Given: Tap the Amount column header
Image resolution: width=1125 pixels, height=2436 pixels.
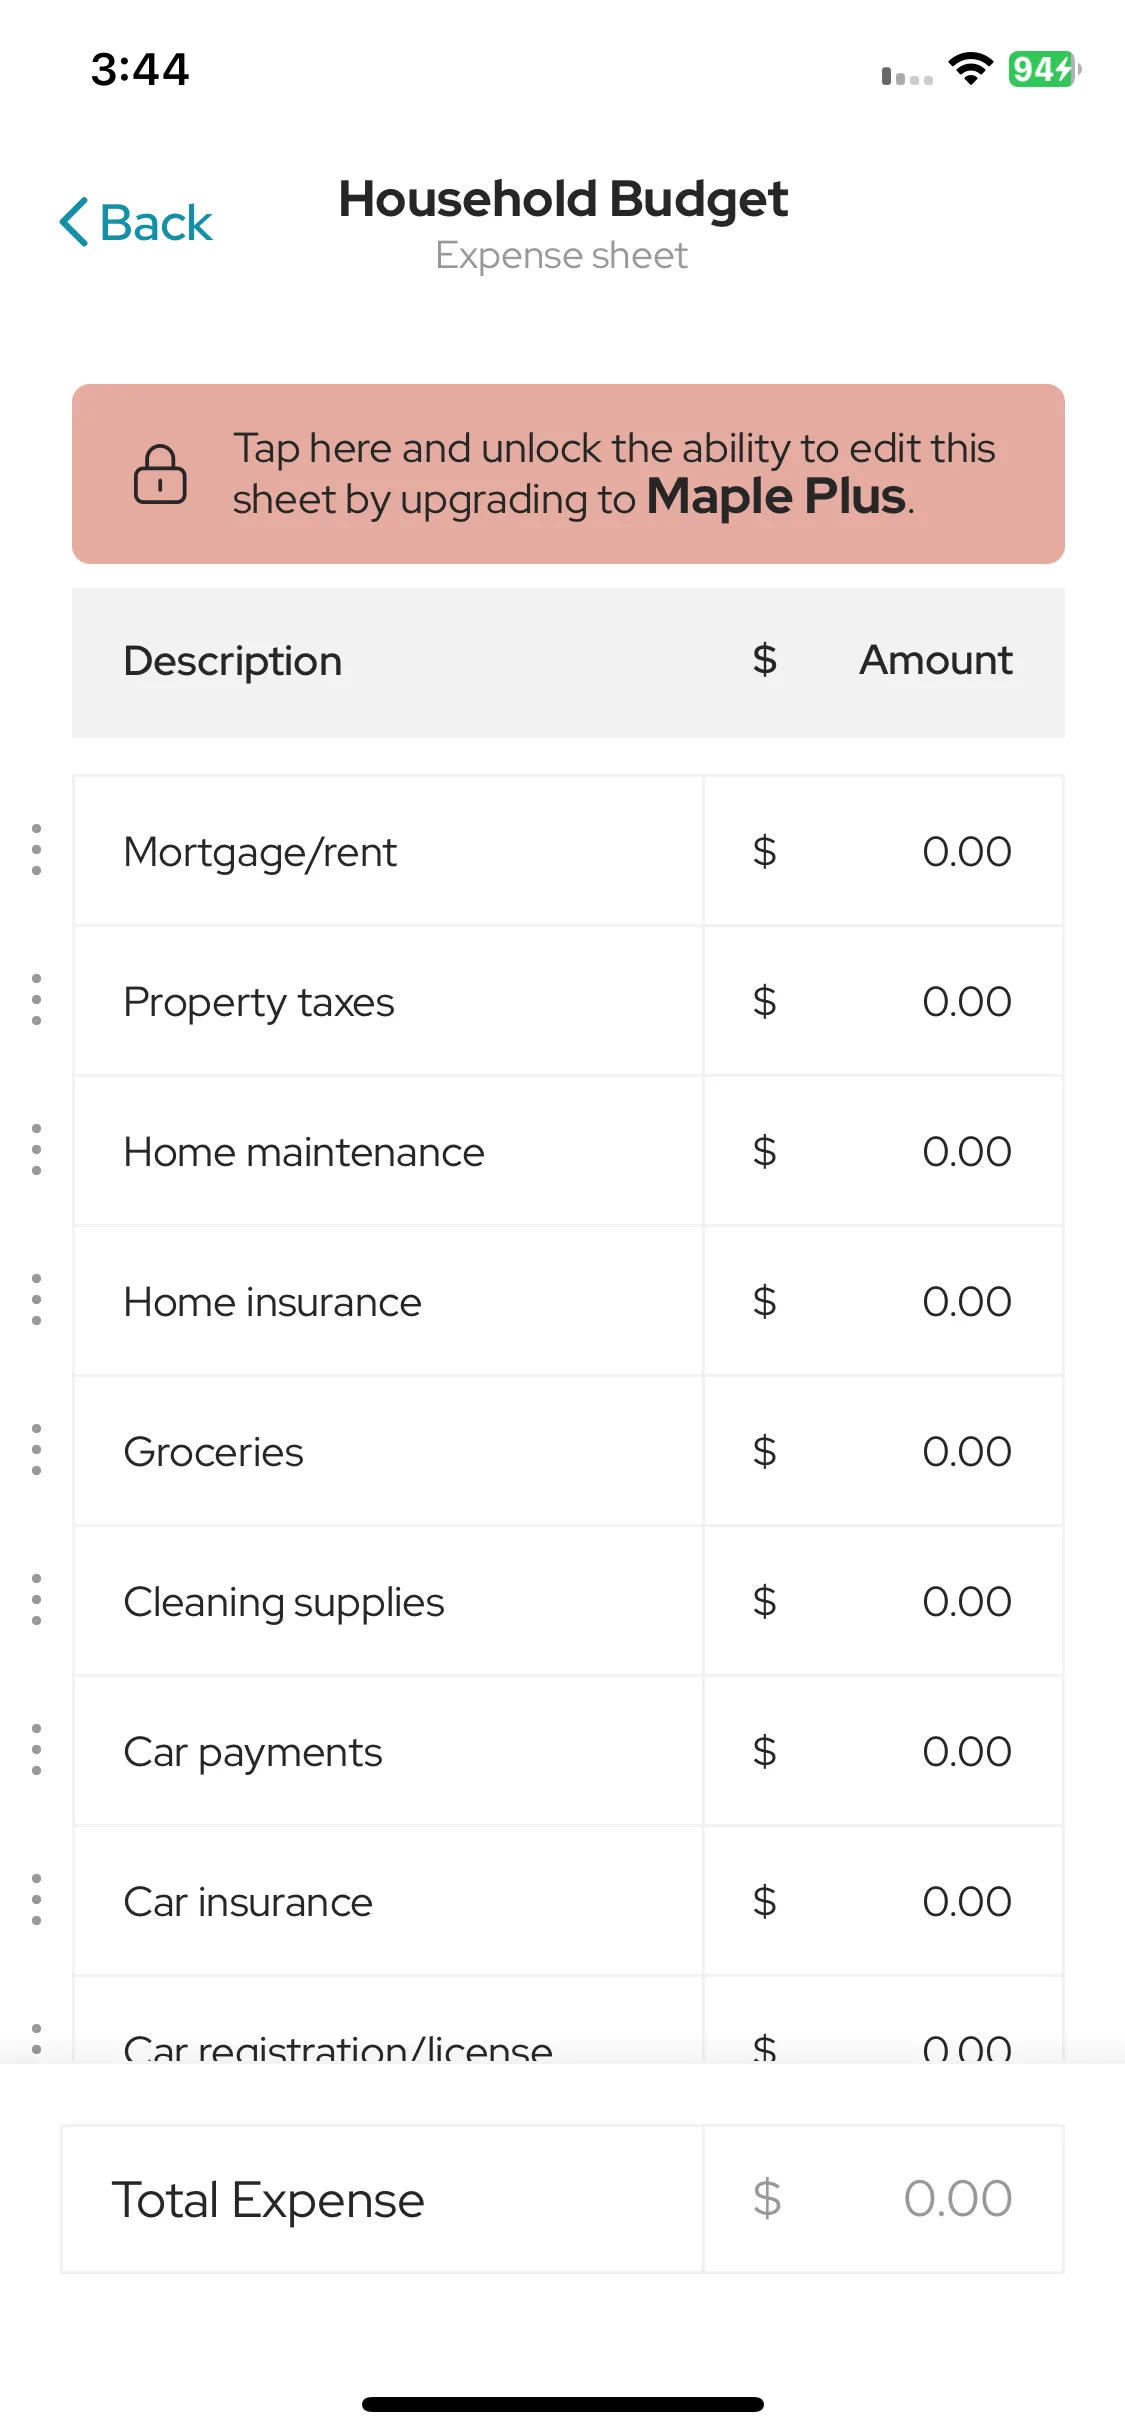Looking at the screenshot, I should click(936, 660).
